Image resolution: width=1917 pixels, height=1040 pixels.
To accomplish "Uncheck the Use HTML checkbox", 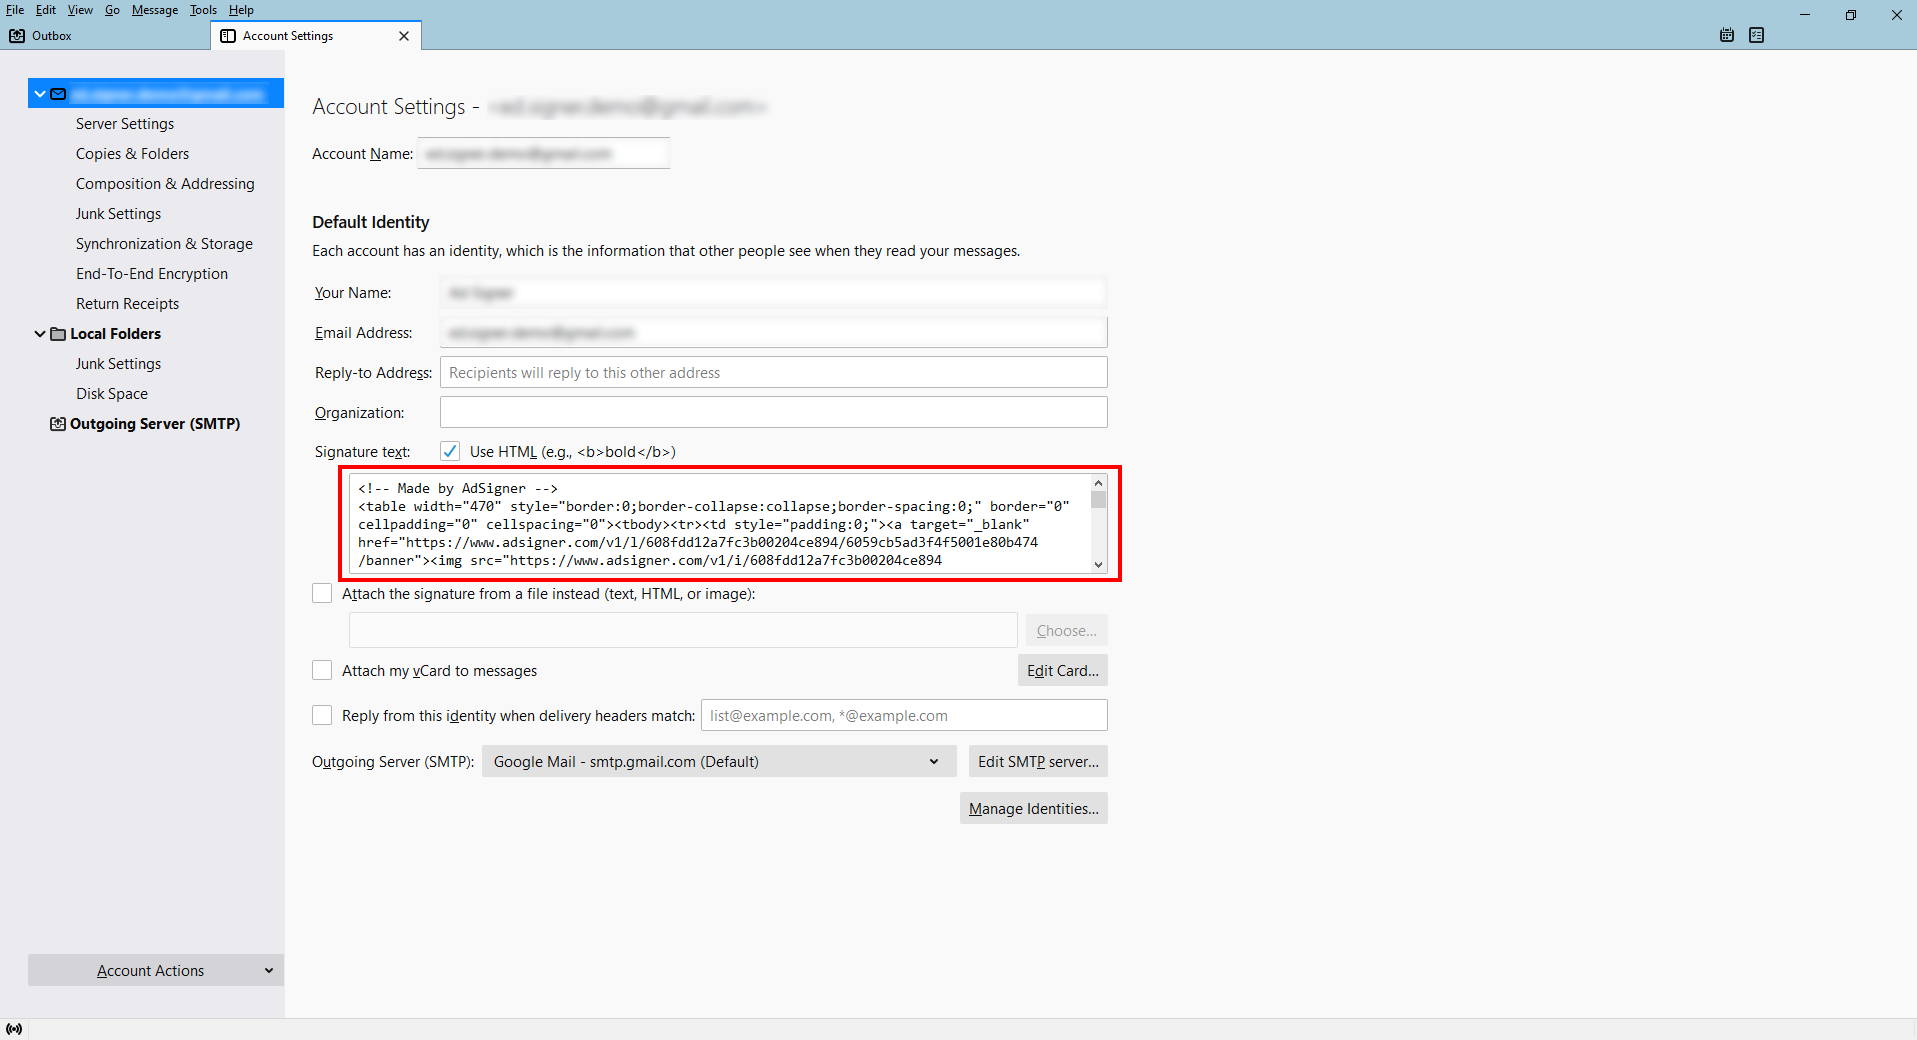I will (x=450, y=451).
